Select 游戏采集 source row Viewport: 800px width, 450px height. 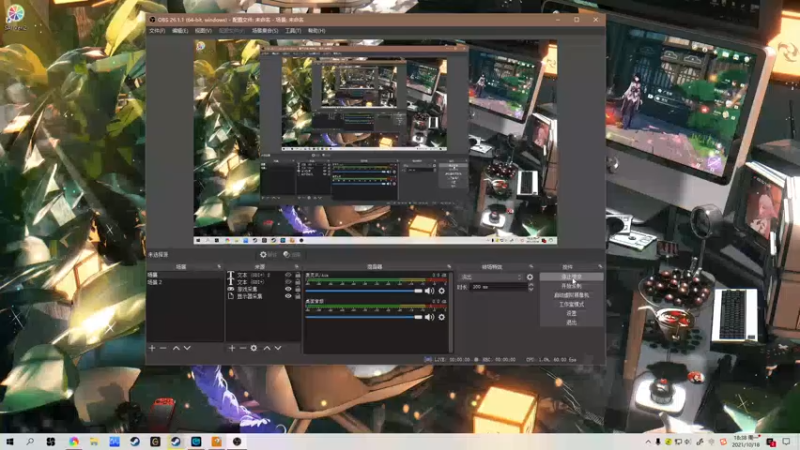(263, 289)
